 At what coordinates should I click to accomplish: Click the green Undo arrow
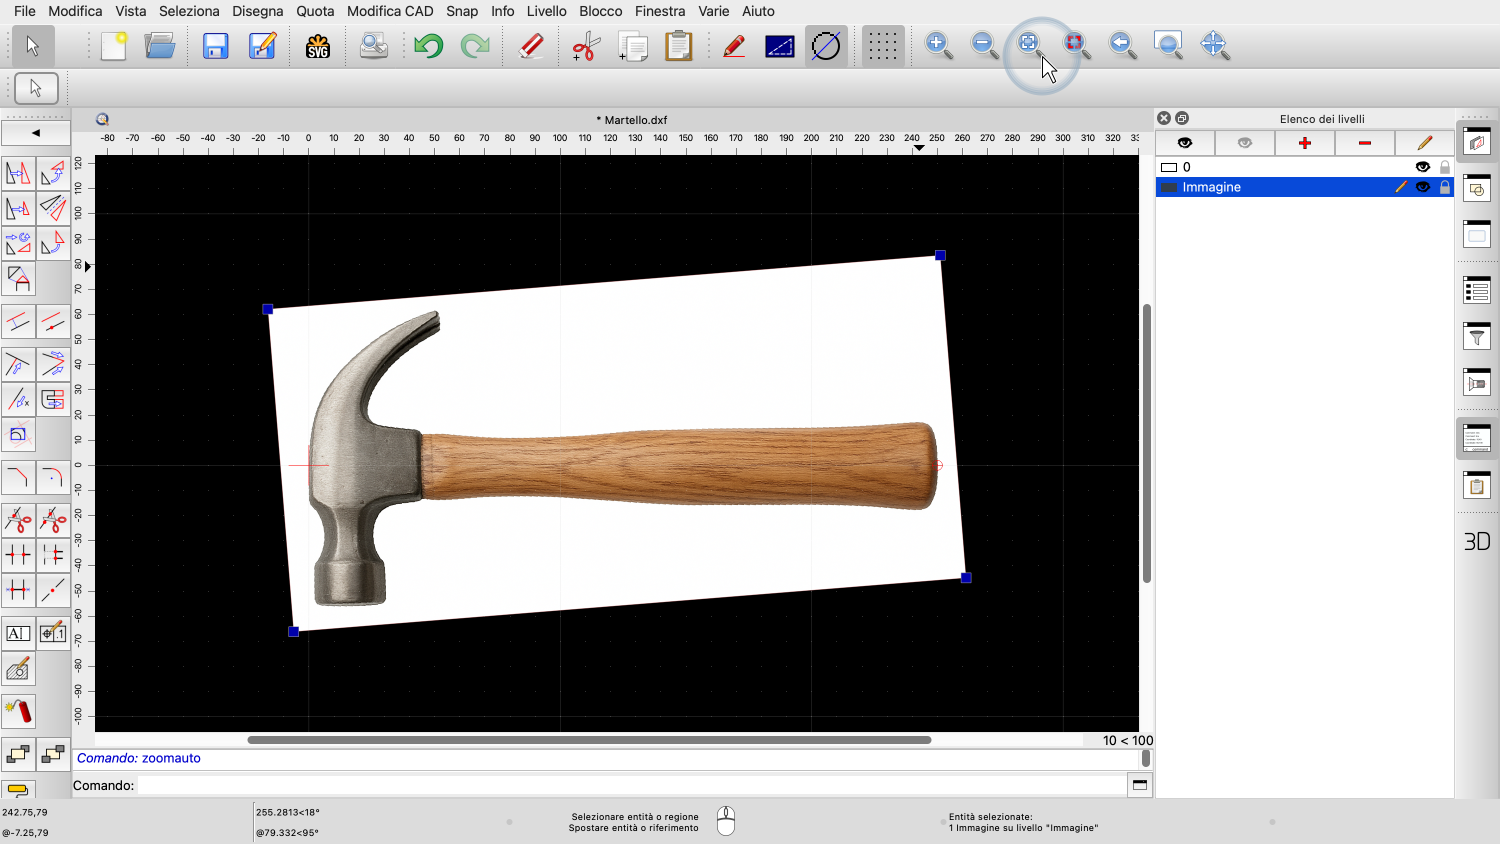point(428,46)
